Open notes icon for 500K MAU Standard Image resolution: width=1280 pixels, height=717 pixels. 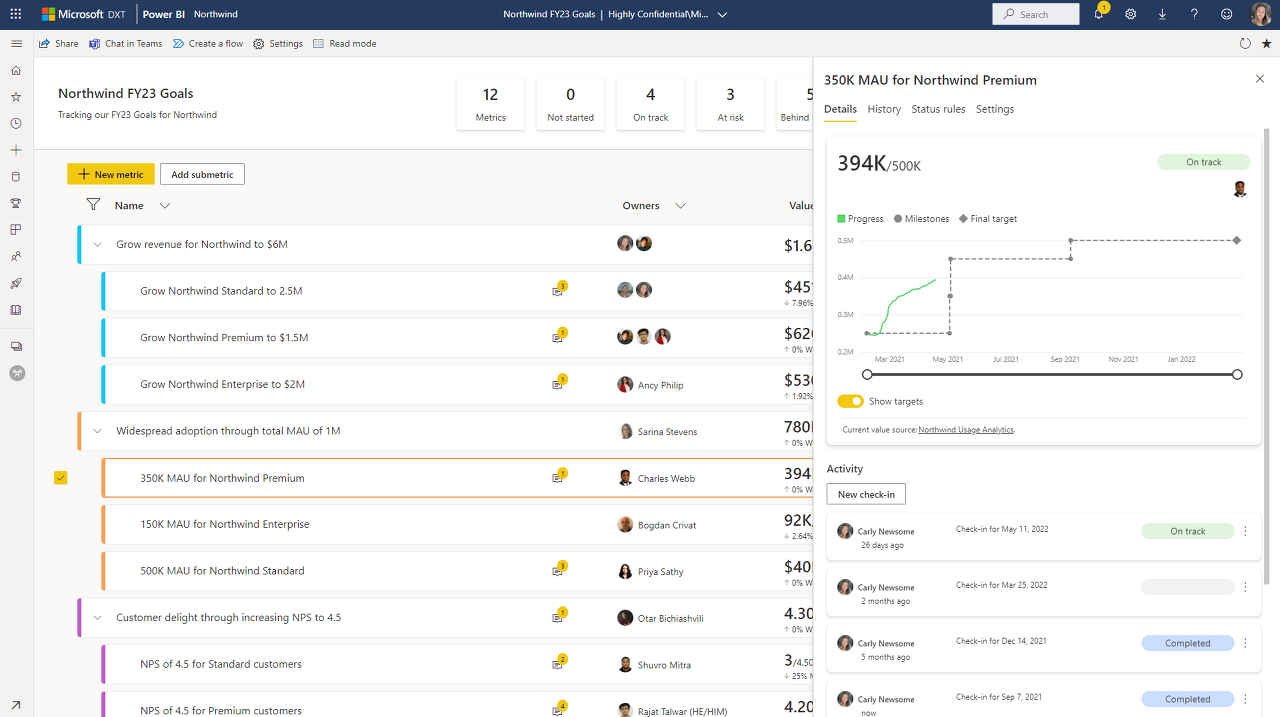(x=559, y=570)
